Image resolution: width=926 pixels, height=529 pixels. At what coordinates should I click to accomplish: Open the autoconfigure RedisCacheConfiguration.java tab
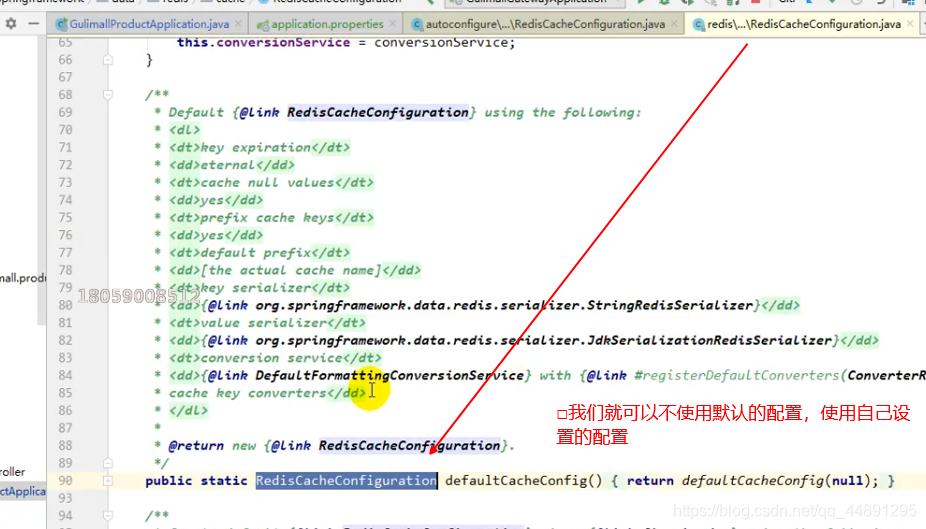pyautogui.click(x=544, y=24)
